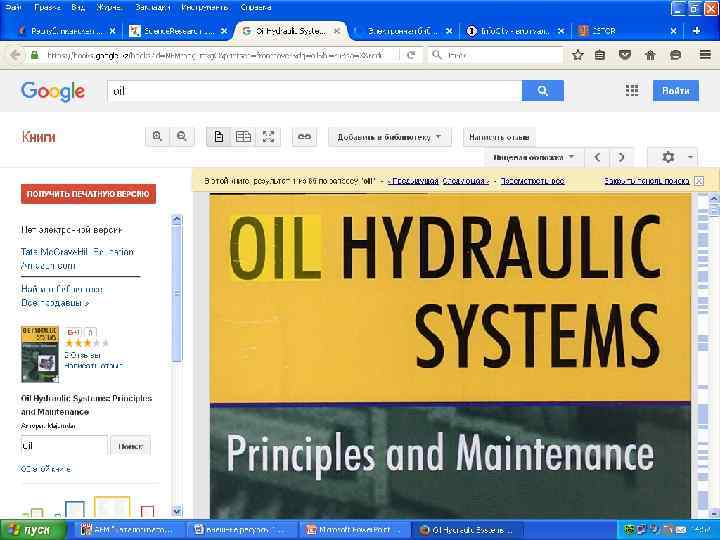The height and width of the screenshot is (540, 720).
Task: Click Pocket icon in toolbar
Action: (x=624, y=55)
